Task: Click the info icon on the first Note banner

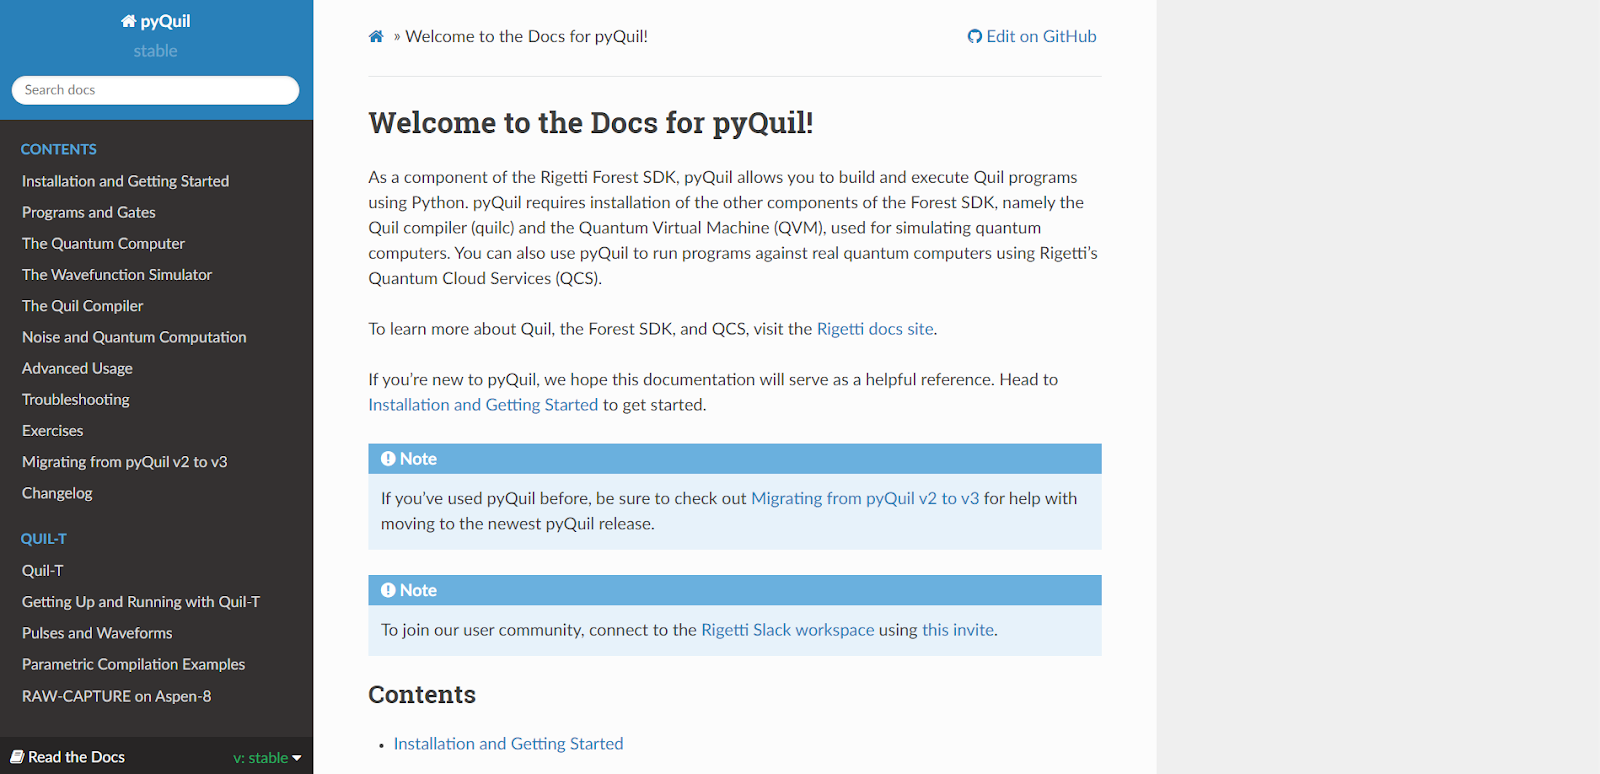Action: 389,458
